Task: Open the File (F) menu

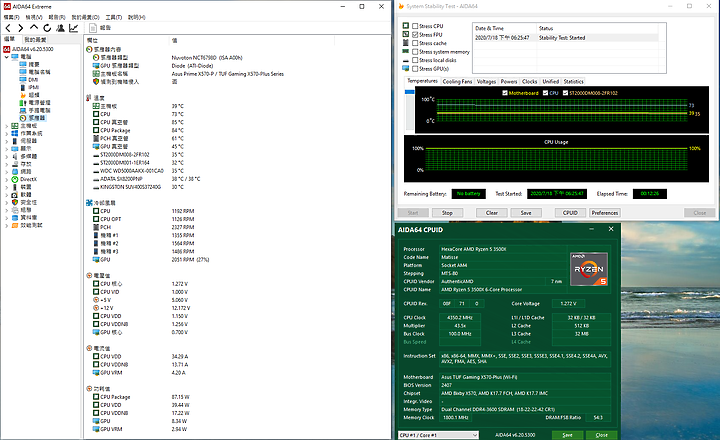Action: click(11, 17)
